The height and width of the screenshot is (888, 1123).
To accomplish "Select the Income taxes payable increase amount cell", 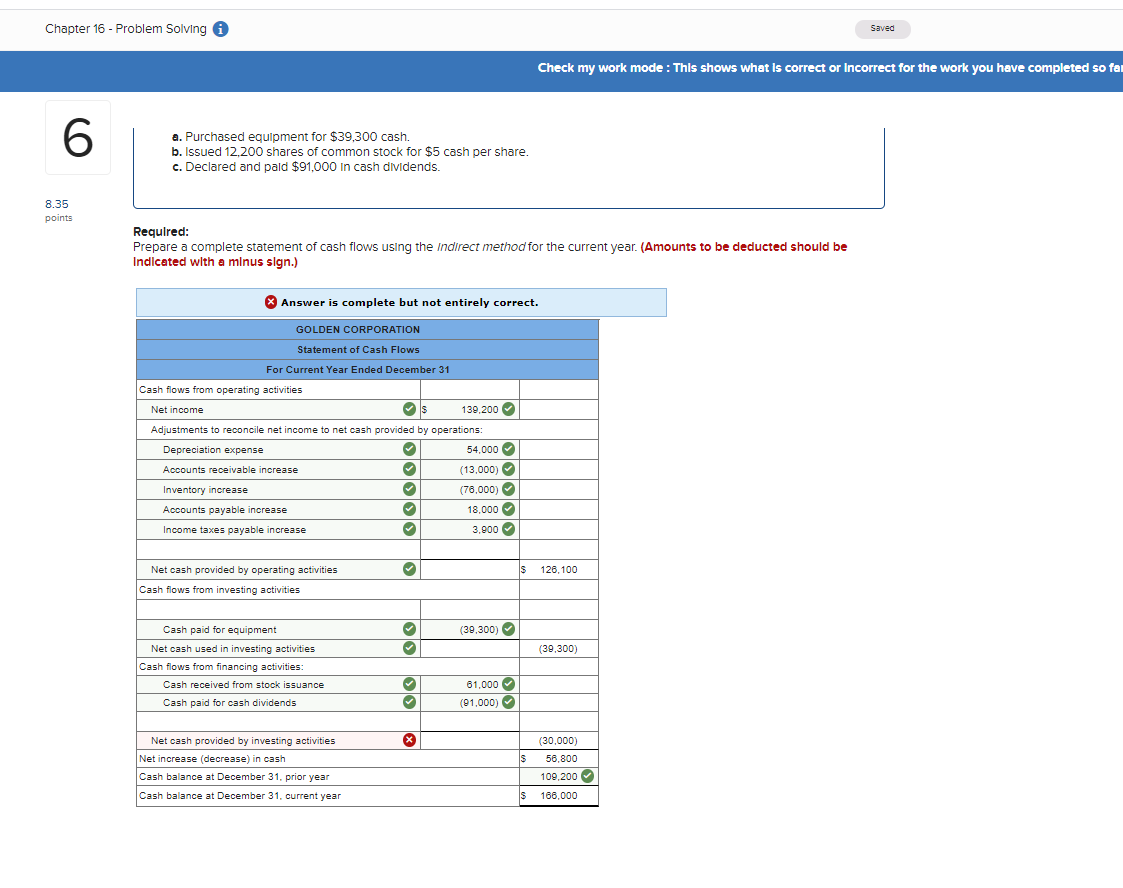I will [x=470, y=529].
